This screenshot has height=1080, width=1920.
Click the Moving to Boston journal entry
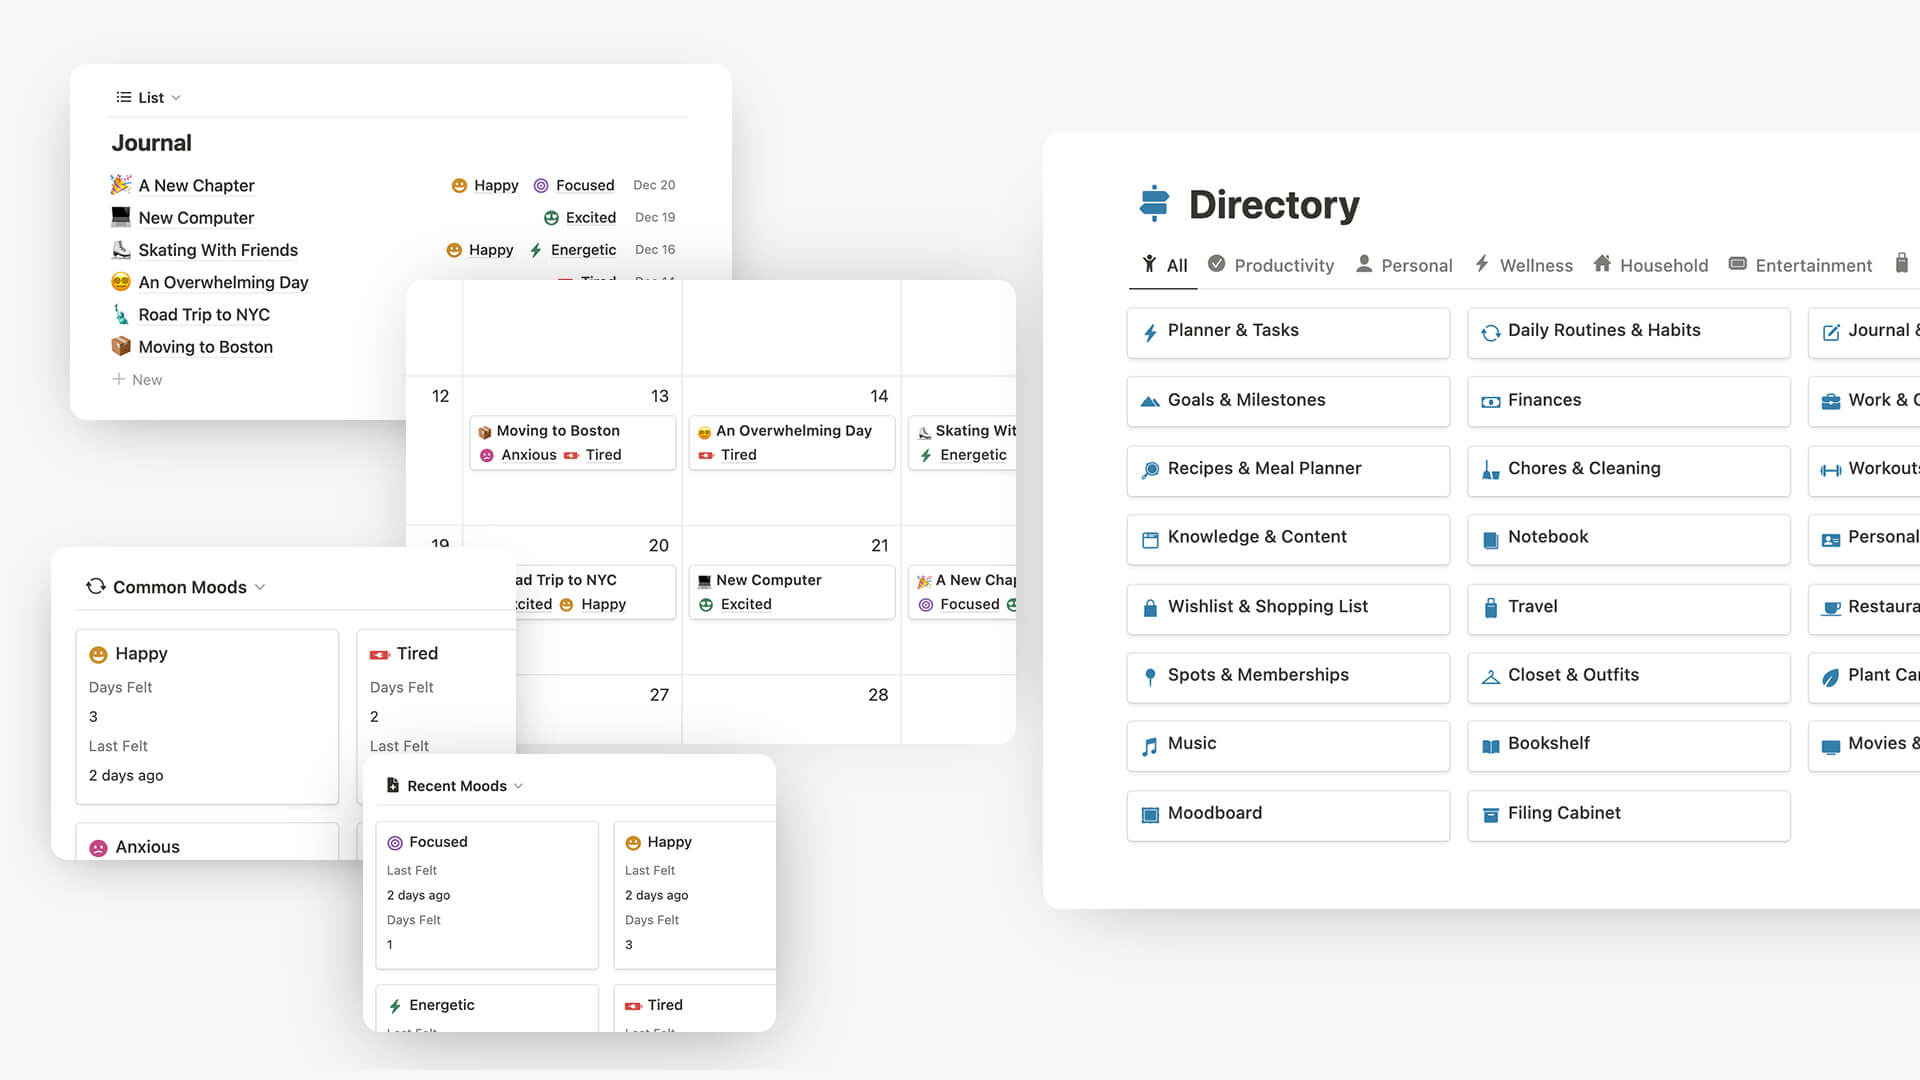204,345
